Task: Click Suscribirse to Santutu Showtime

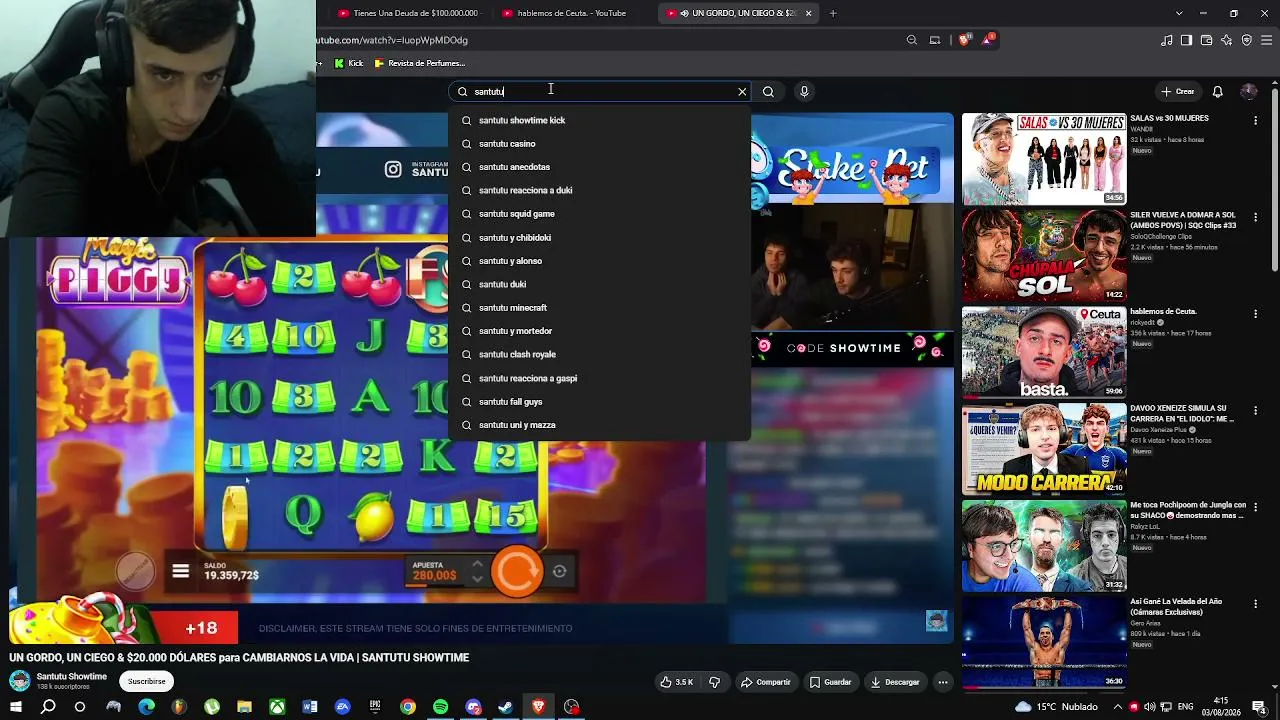Action: click(146, 681)
